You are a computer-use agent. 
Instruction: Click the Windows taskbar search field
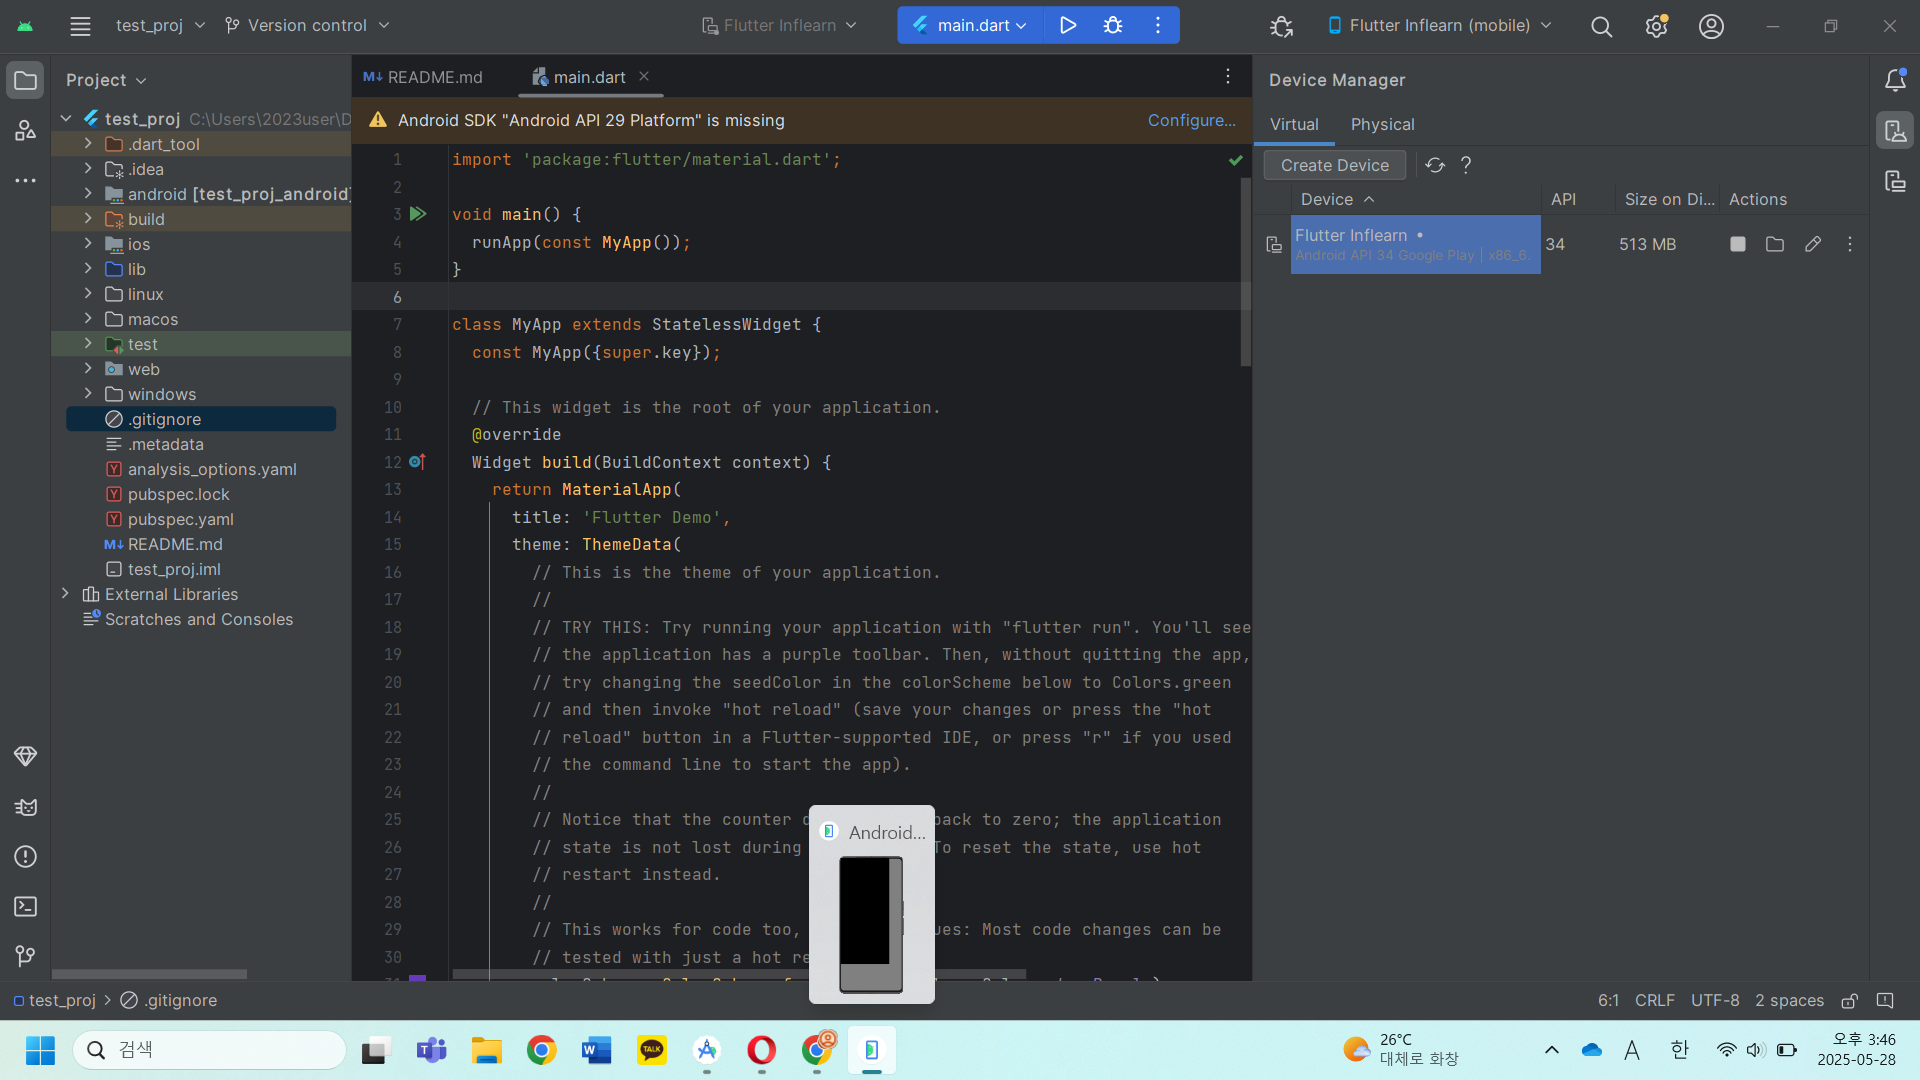point(209,1050)
